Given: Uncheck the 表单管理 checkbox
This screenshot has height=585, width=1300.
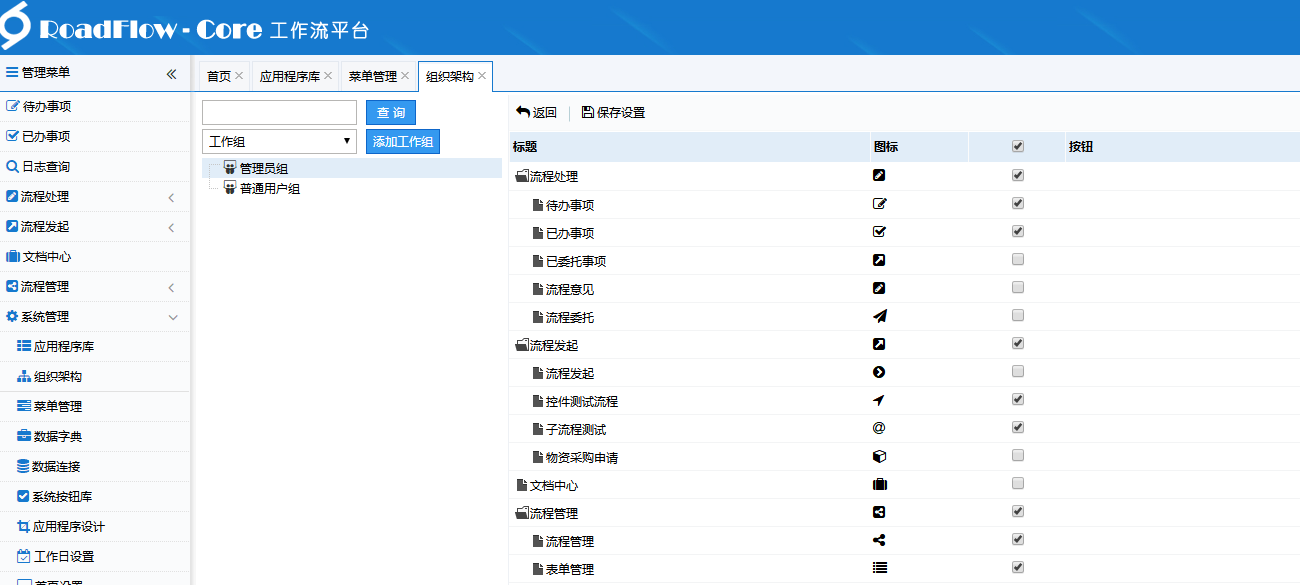Looking at the screenshot, I should coord(1018,567).
